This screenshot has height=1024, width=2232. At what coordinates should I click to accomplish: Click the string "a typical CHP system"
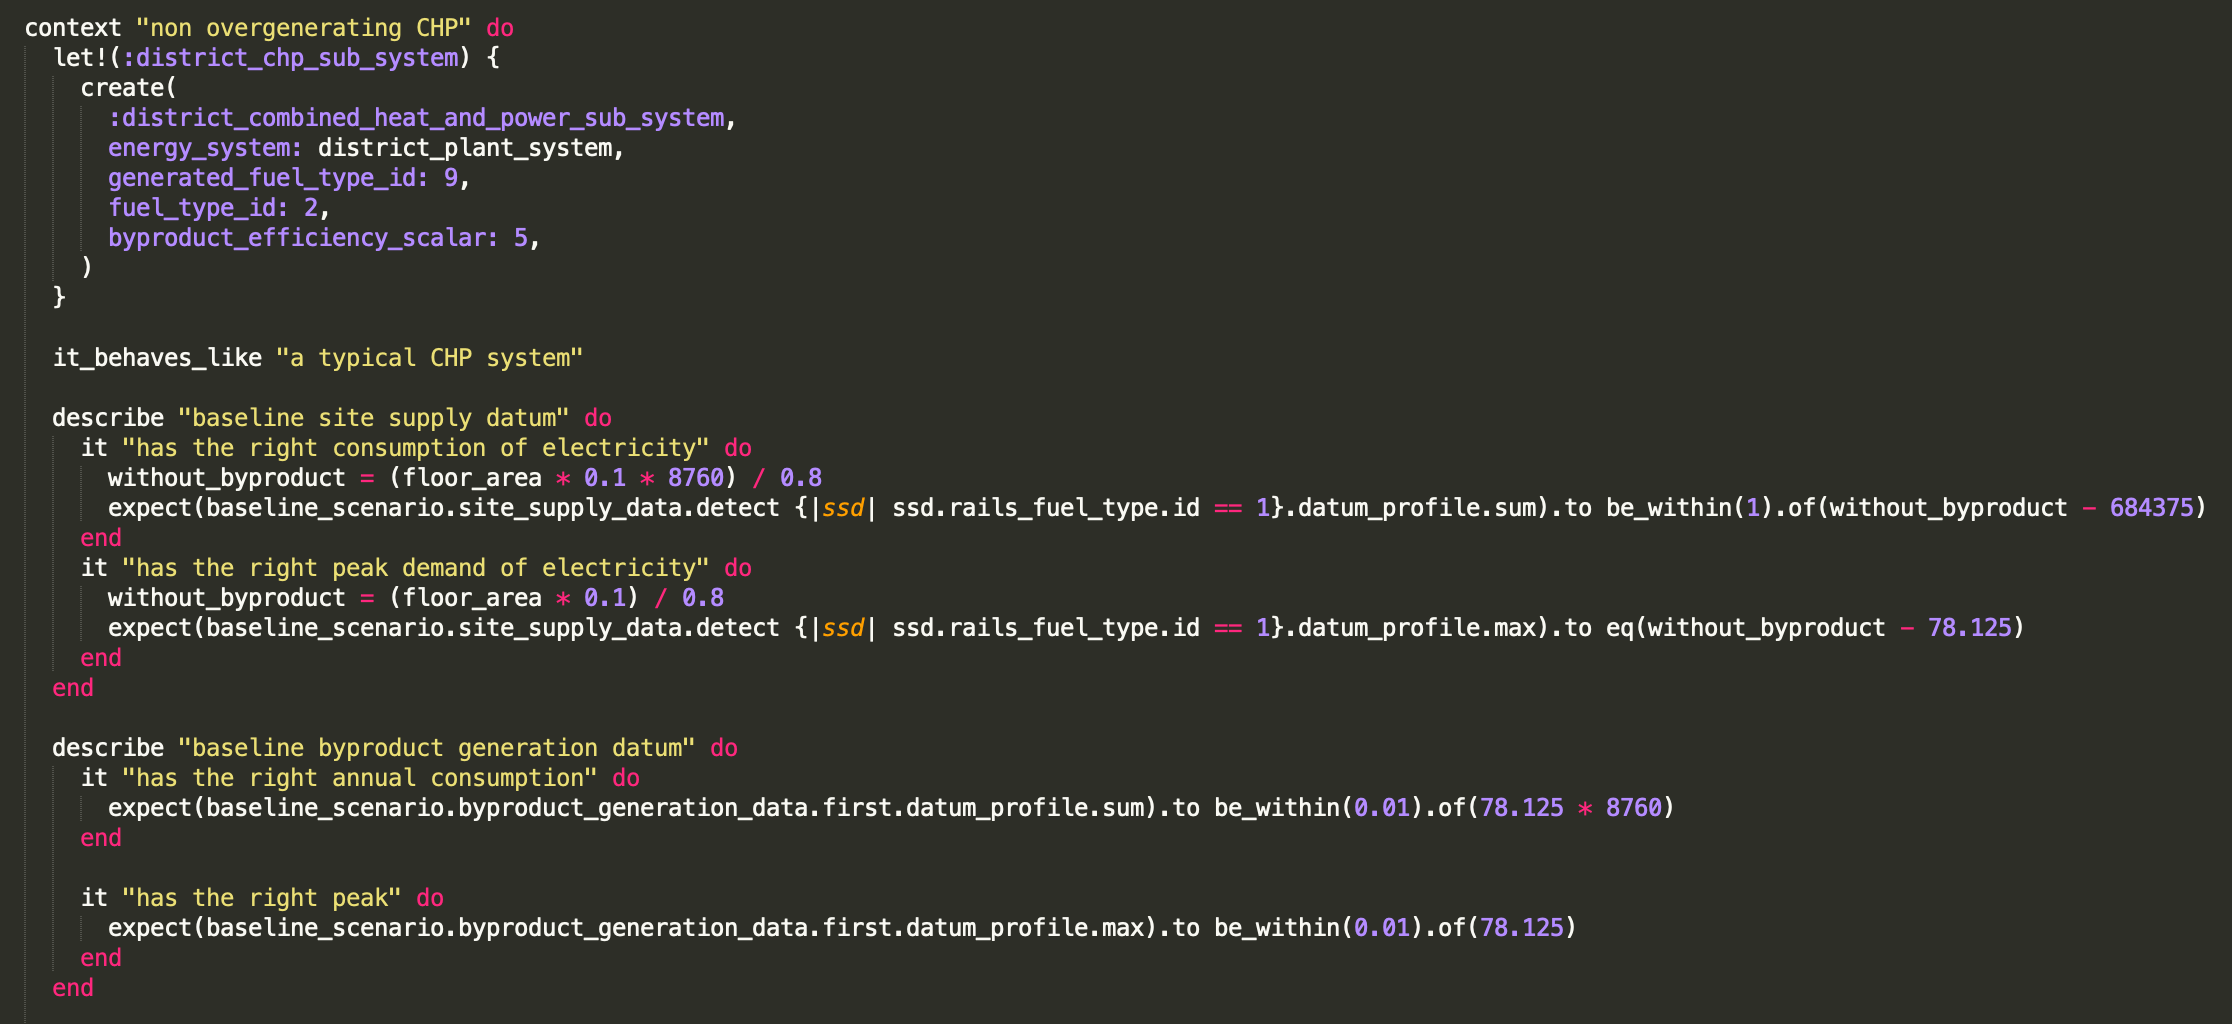click(x=430, y=358)
